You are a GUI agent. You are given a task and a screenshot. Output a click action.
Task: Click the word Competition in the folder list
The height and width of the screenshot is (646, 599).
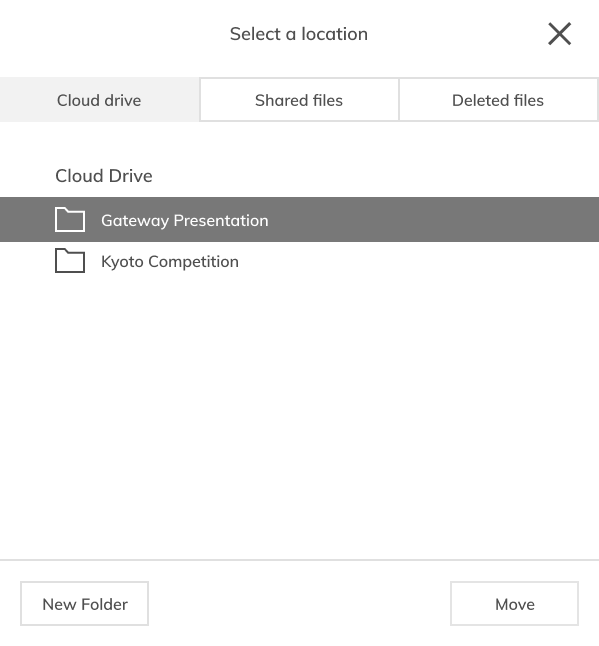[193, 262]
